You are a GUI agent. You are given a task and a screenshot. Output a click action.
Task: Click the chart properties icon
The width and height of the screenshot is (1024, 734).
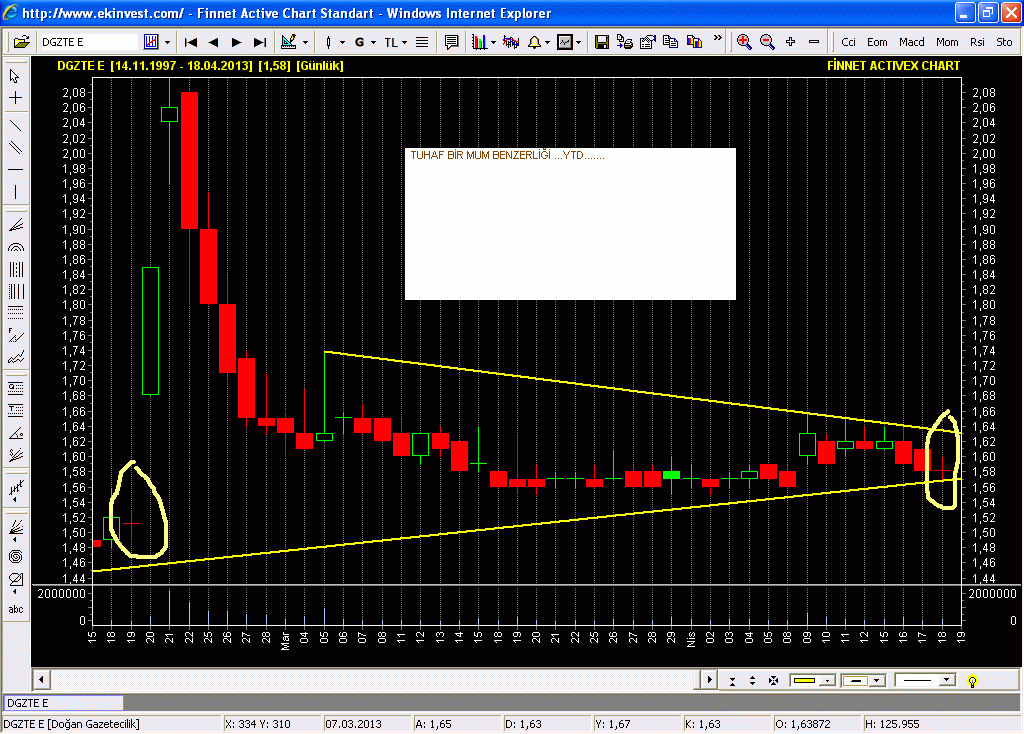[x=647, y=42]
